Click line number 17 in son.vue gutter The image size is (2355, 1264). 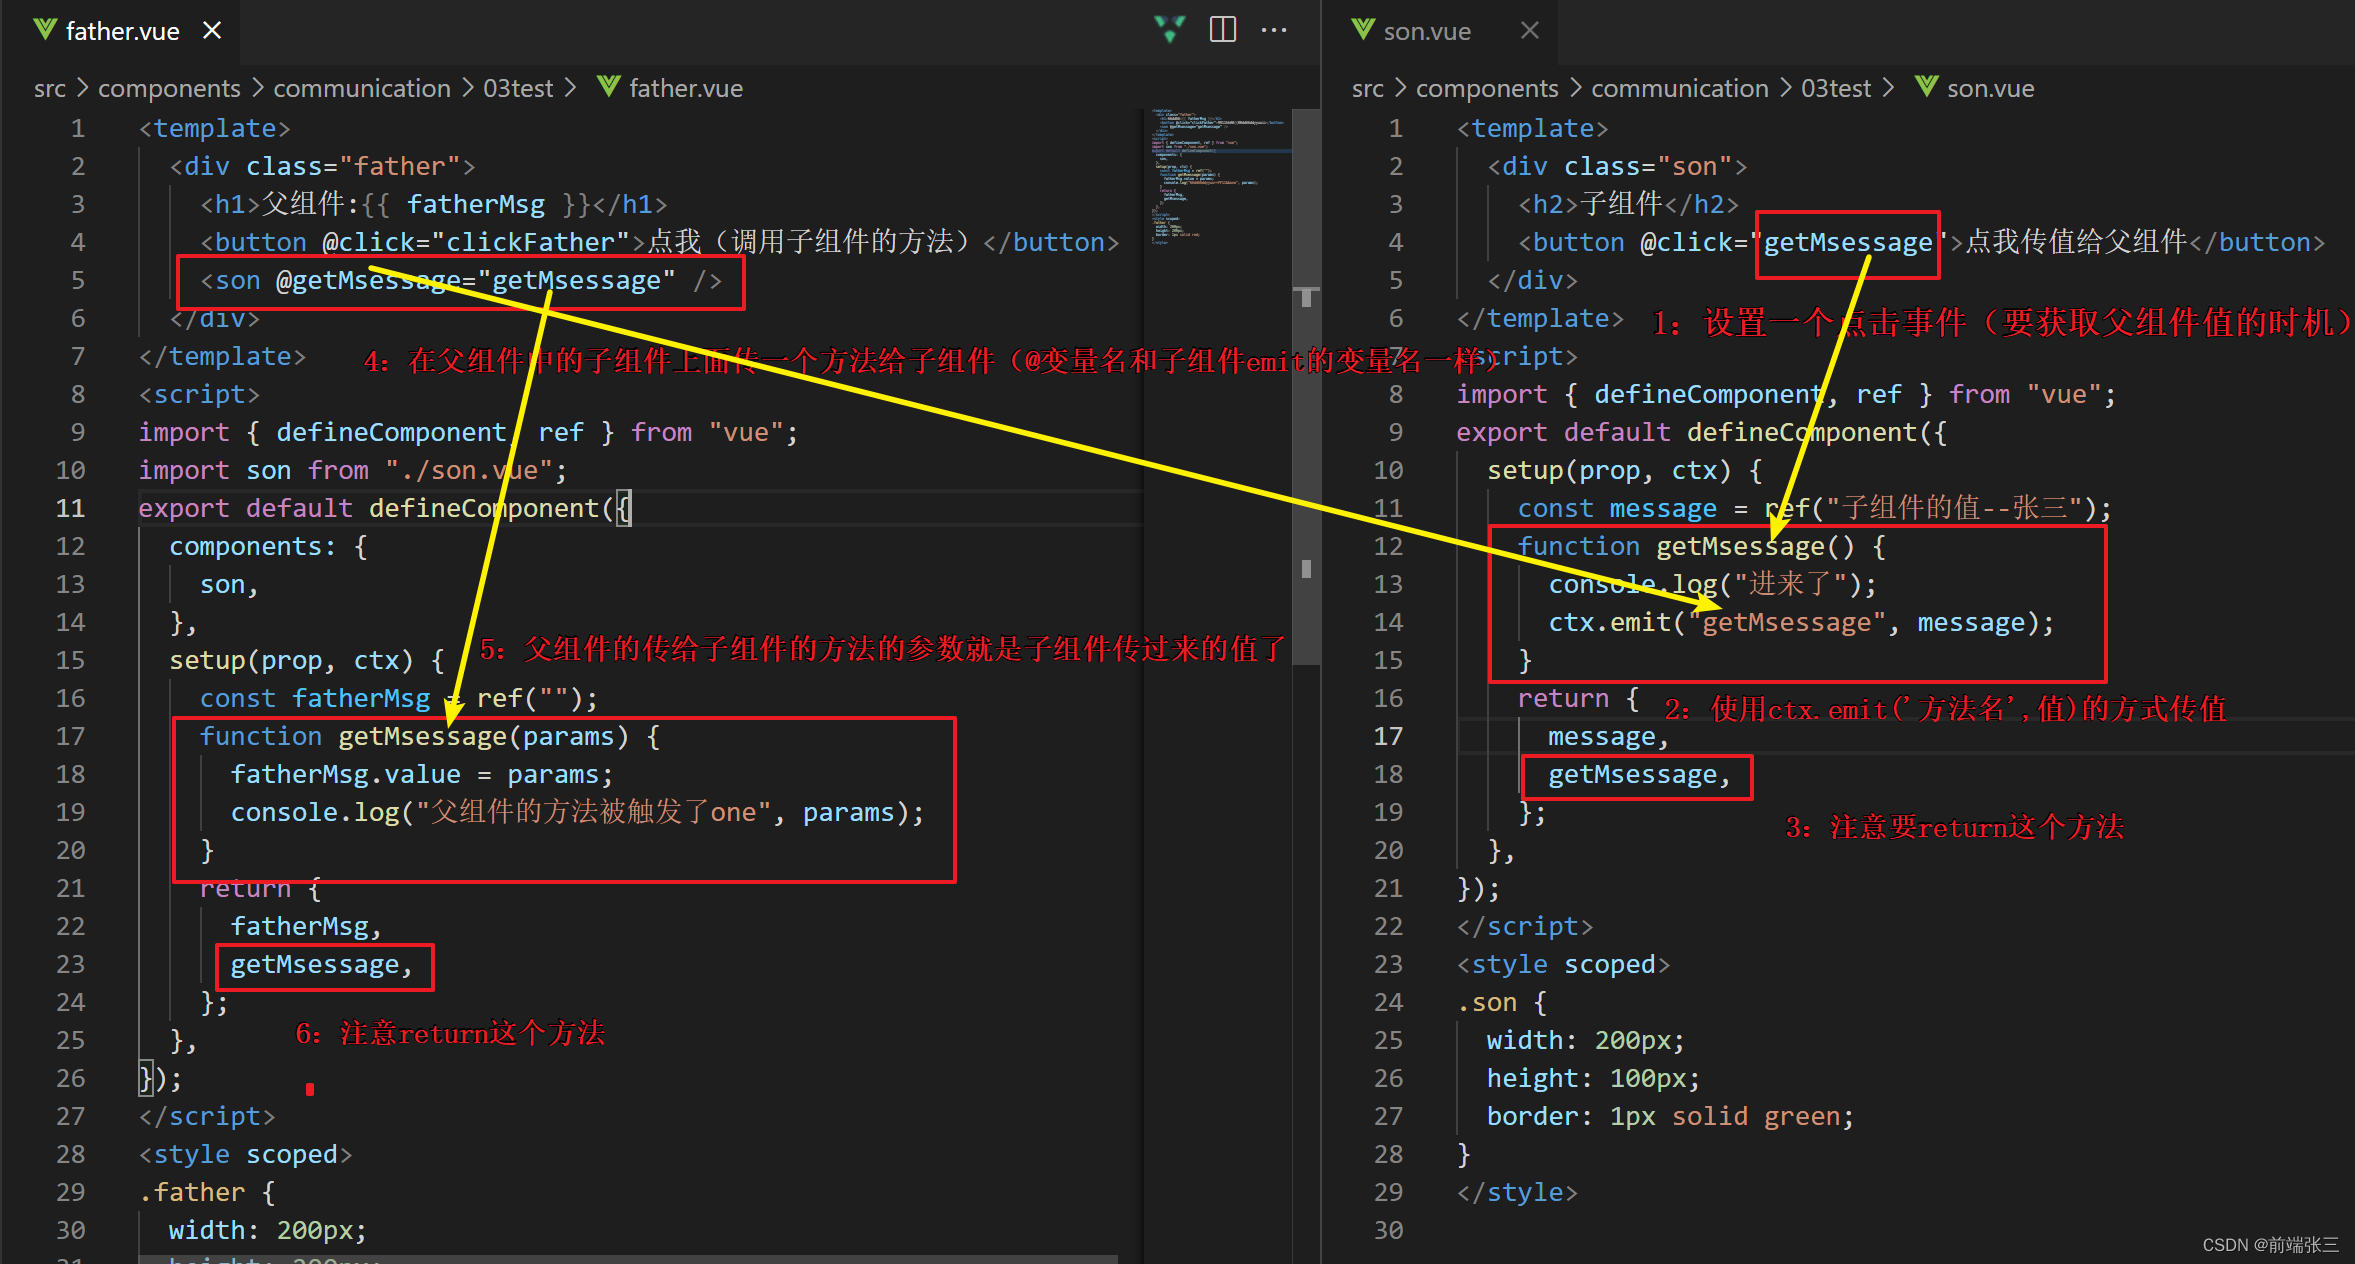pyautogui.click(x=1388, y=736)
